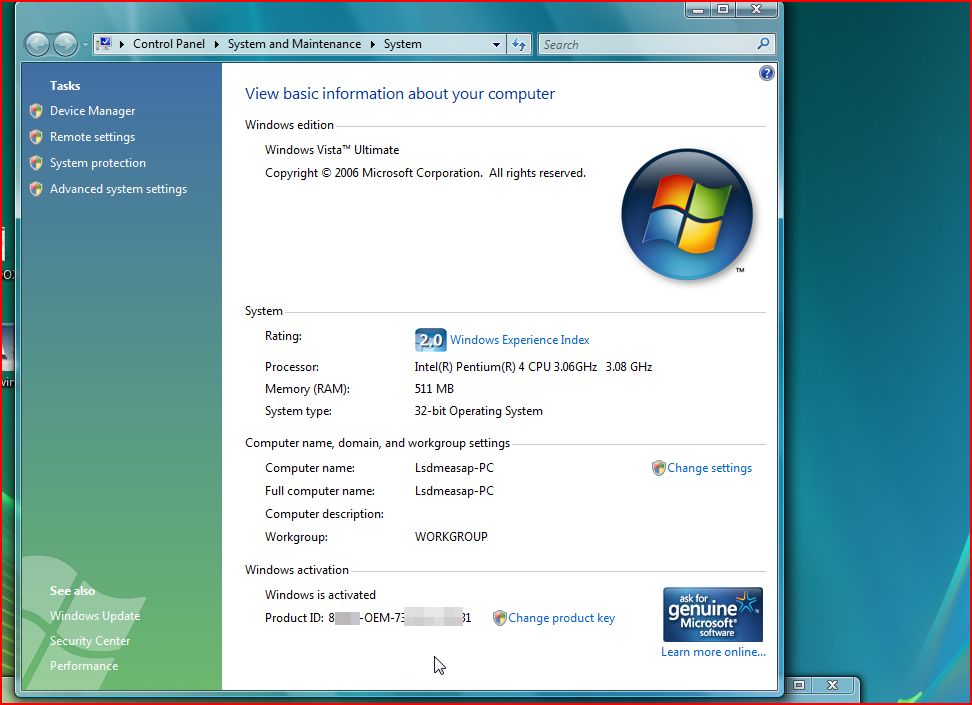Image resolution: width=972 pixels, height=705 pixels.
Task: Click the genuine Microsoft software badge
Action: [x=713, y=614]
